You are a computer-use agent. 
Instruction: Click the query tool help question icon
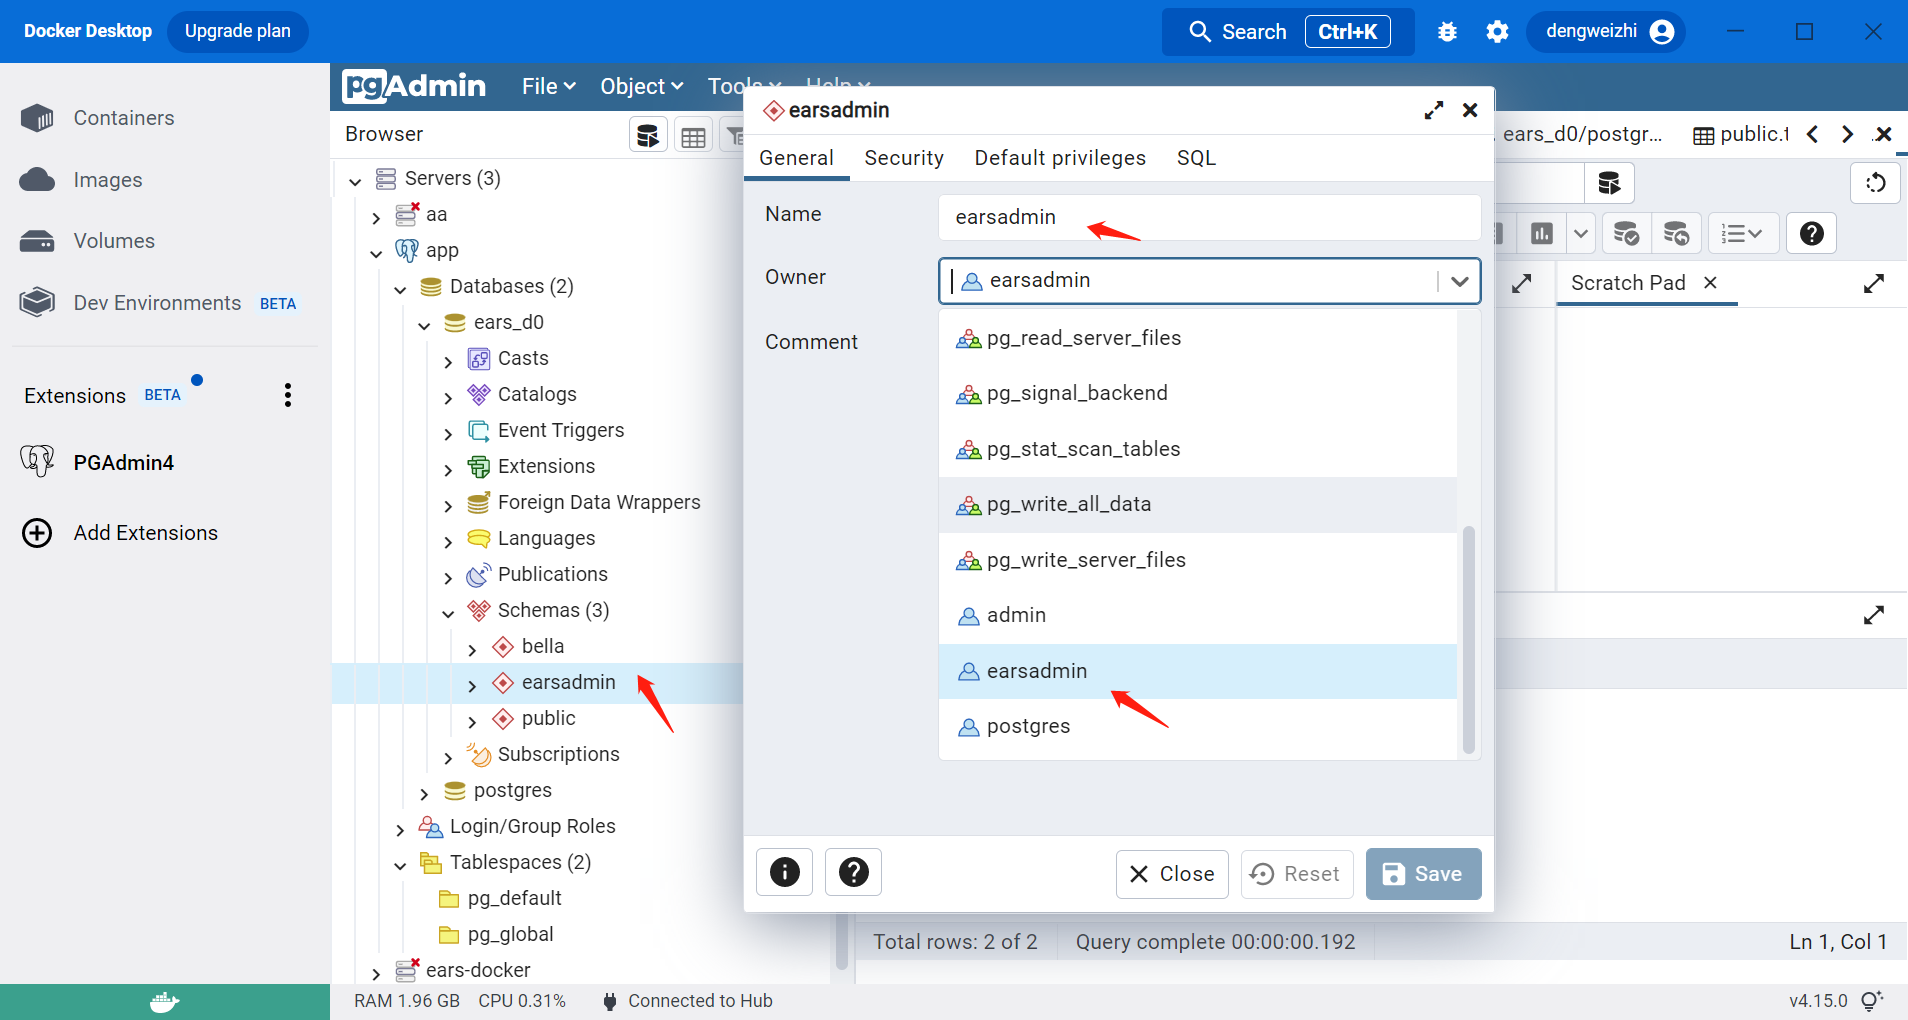click(1811, 233)
